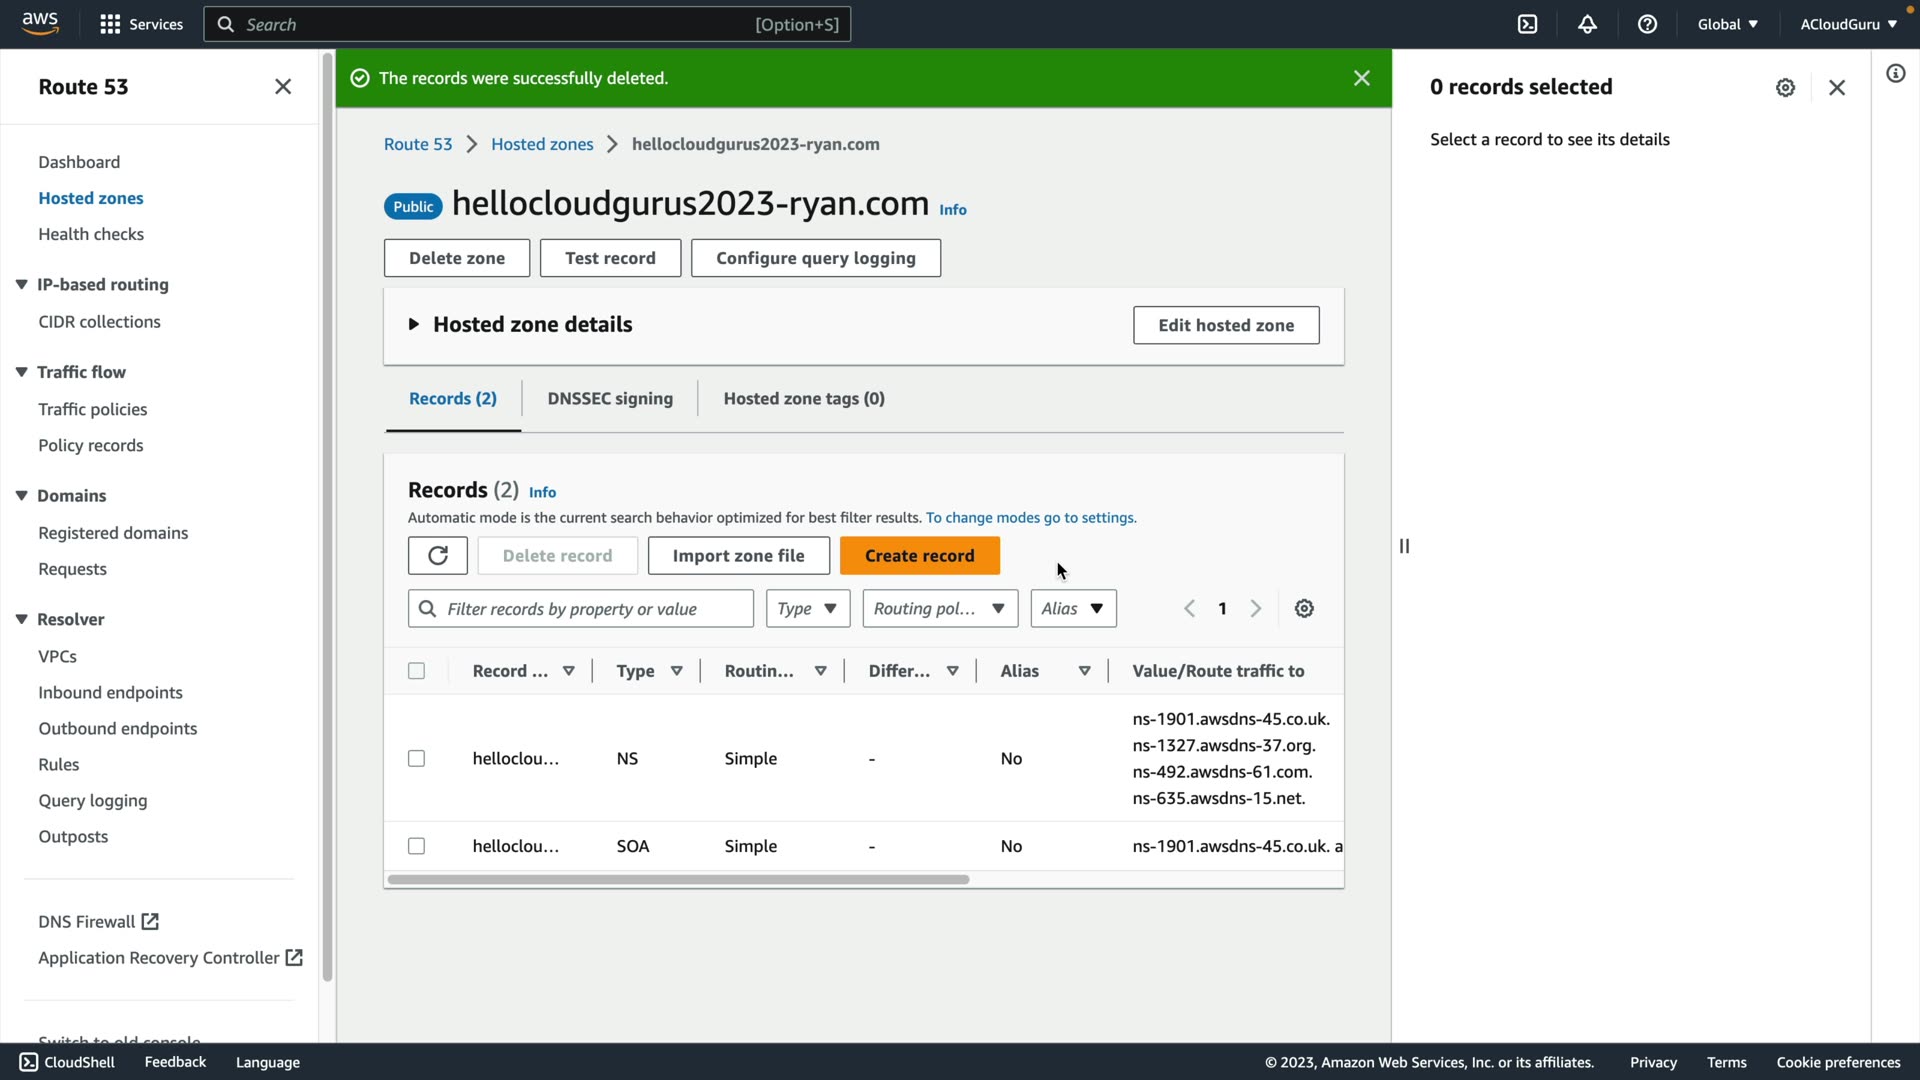
Task: Open CloudShell from top navigation icon
Action: (1527, 24)
